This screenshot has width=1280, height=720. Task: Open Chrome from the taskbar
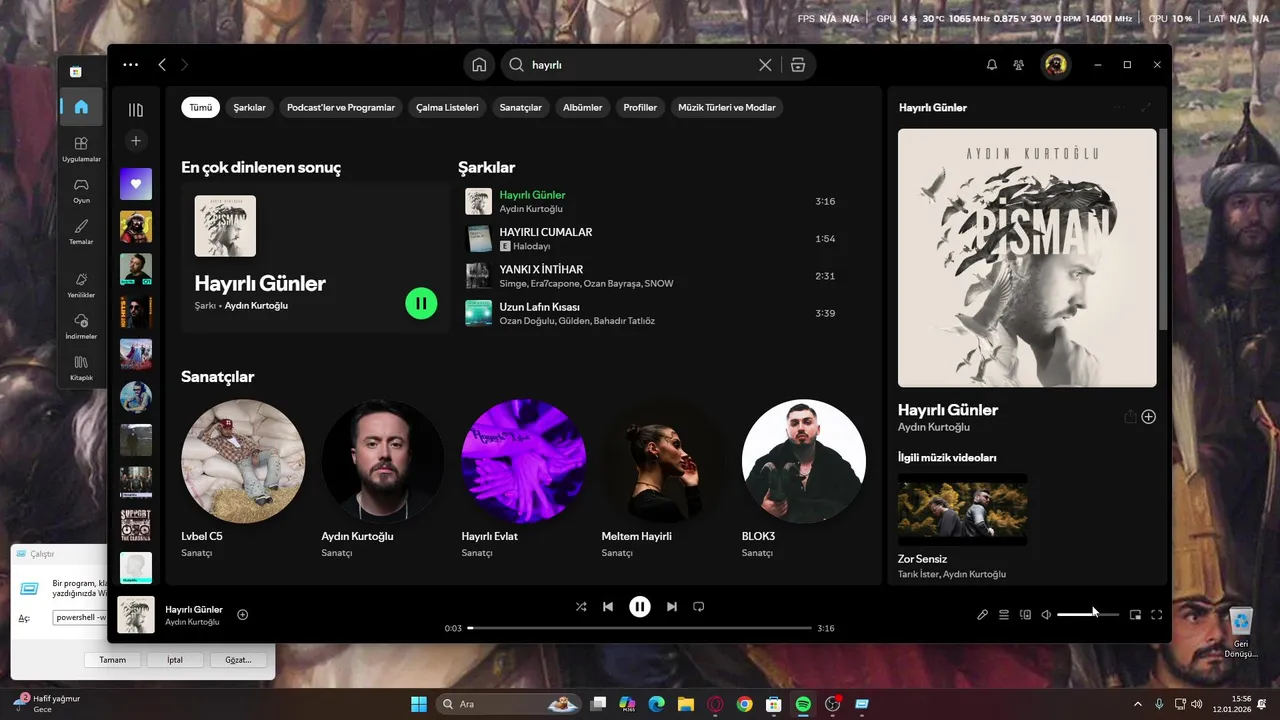[744, 704]
